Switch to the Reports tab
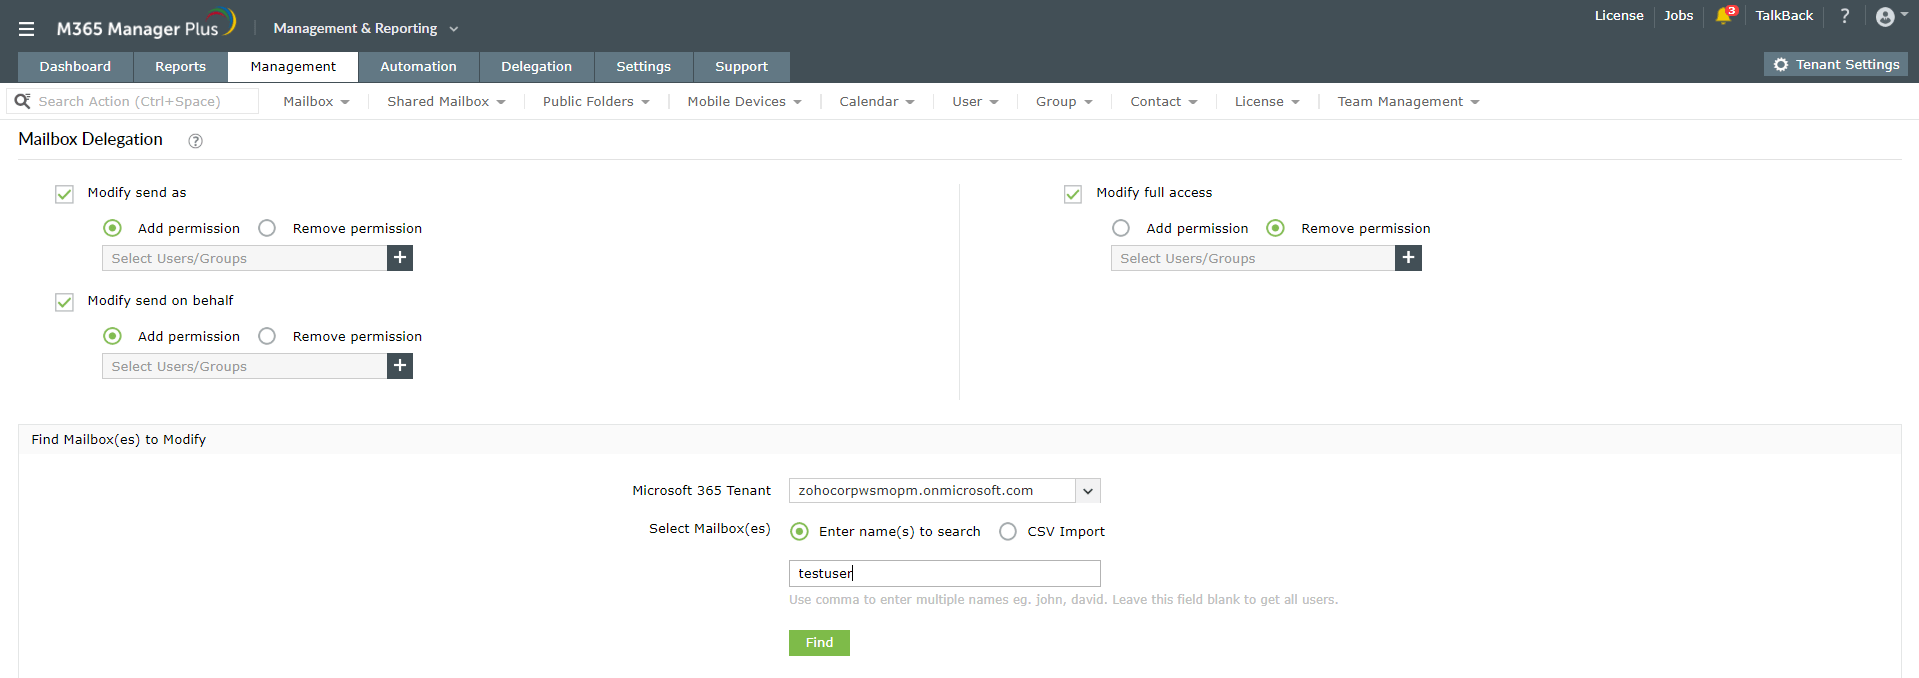Image resolution: width=1919 pixels, height=678 pixels. (180, 67)
